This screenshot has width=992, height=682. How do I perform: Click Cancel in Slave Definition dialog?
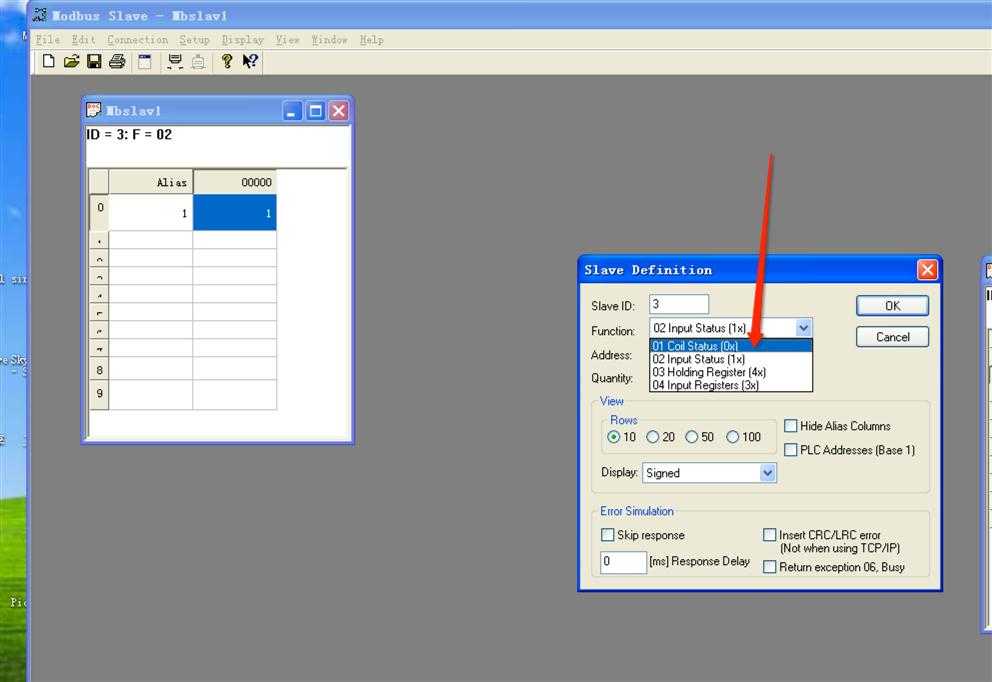pos(892,337)
